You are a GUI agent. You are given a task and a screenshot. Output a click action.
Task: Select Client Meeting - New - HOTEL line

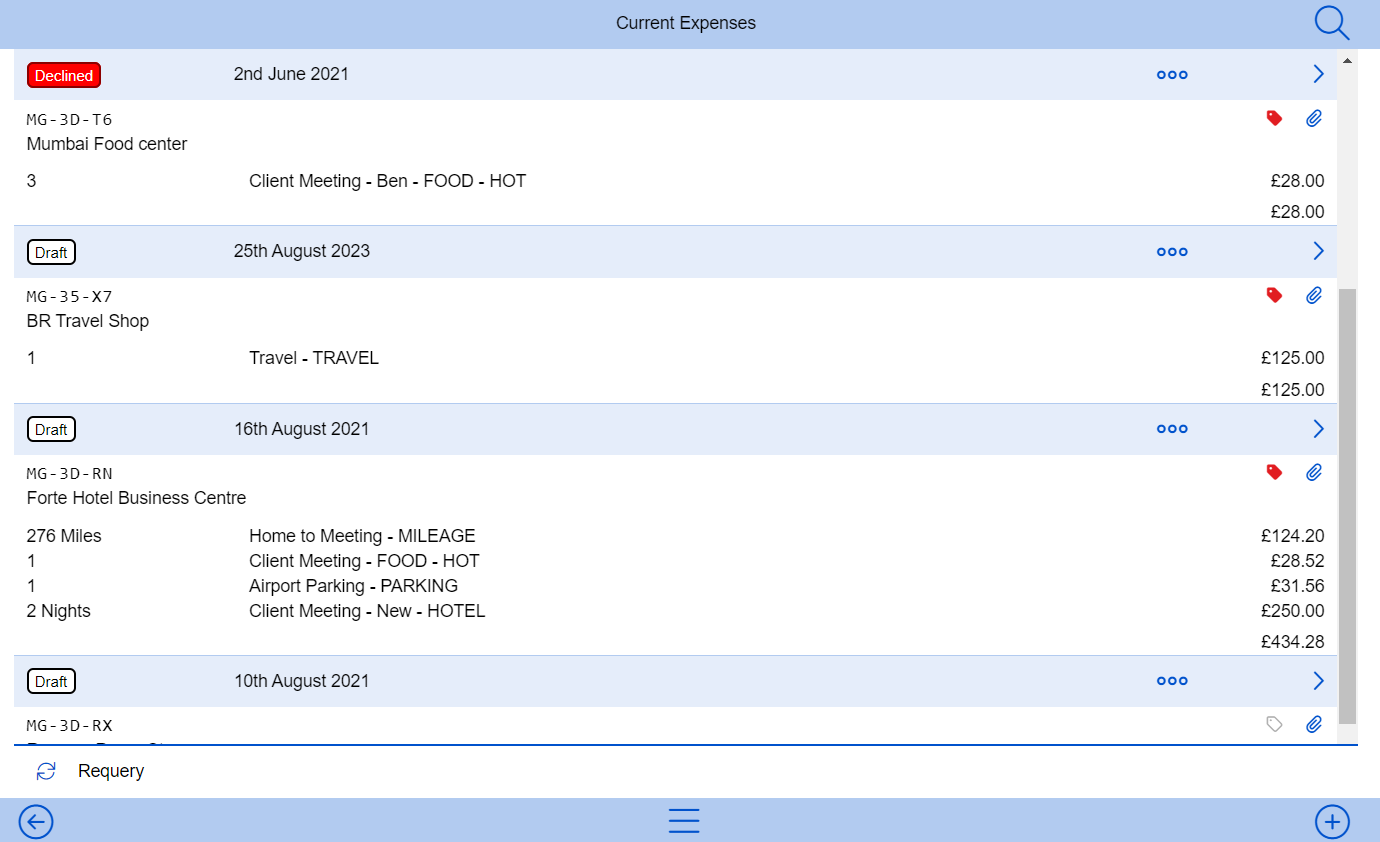367,611
